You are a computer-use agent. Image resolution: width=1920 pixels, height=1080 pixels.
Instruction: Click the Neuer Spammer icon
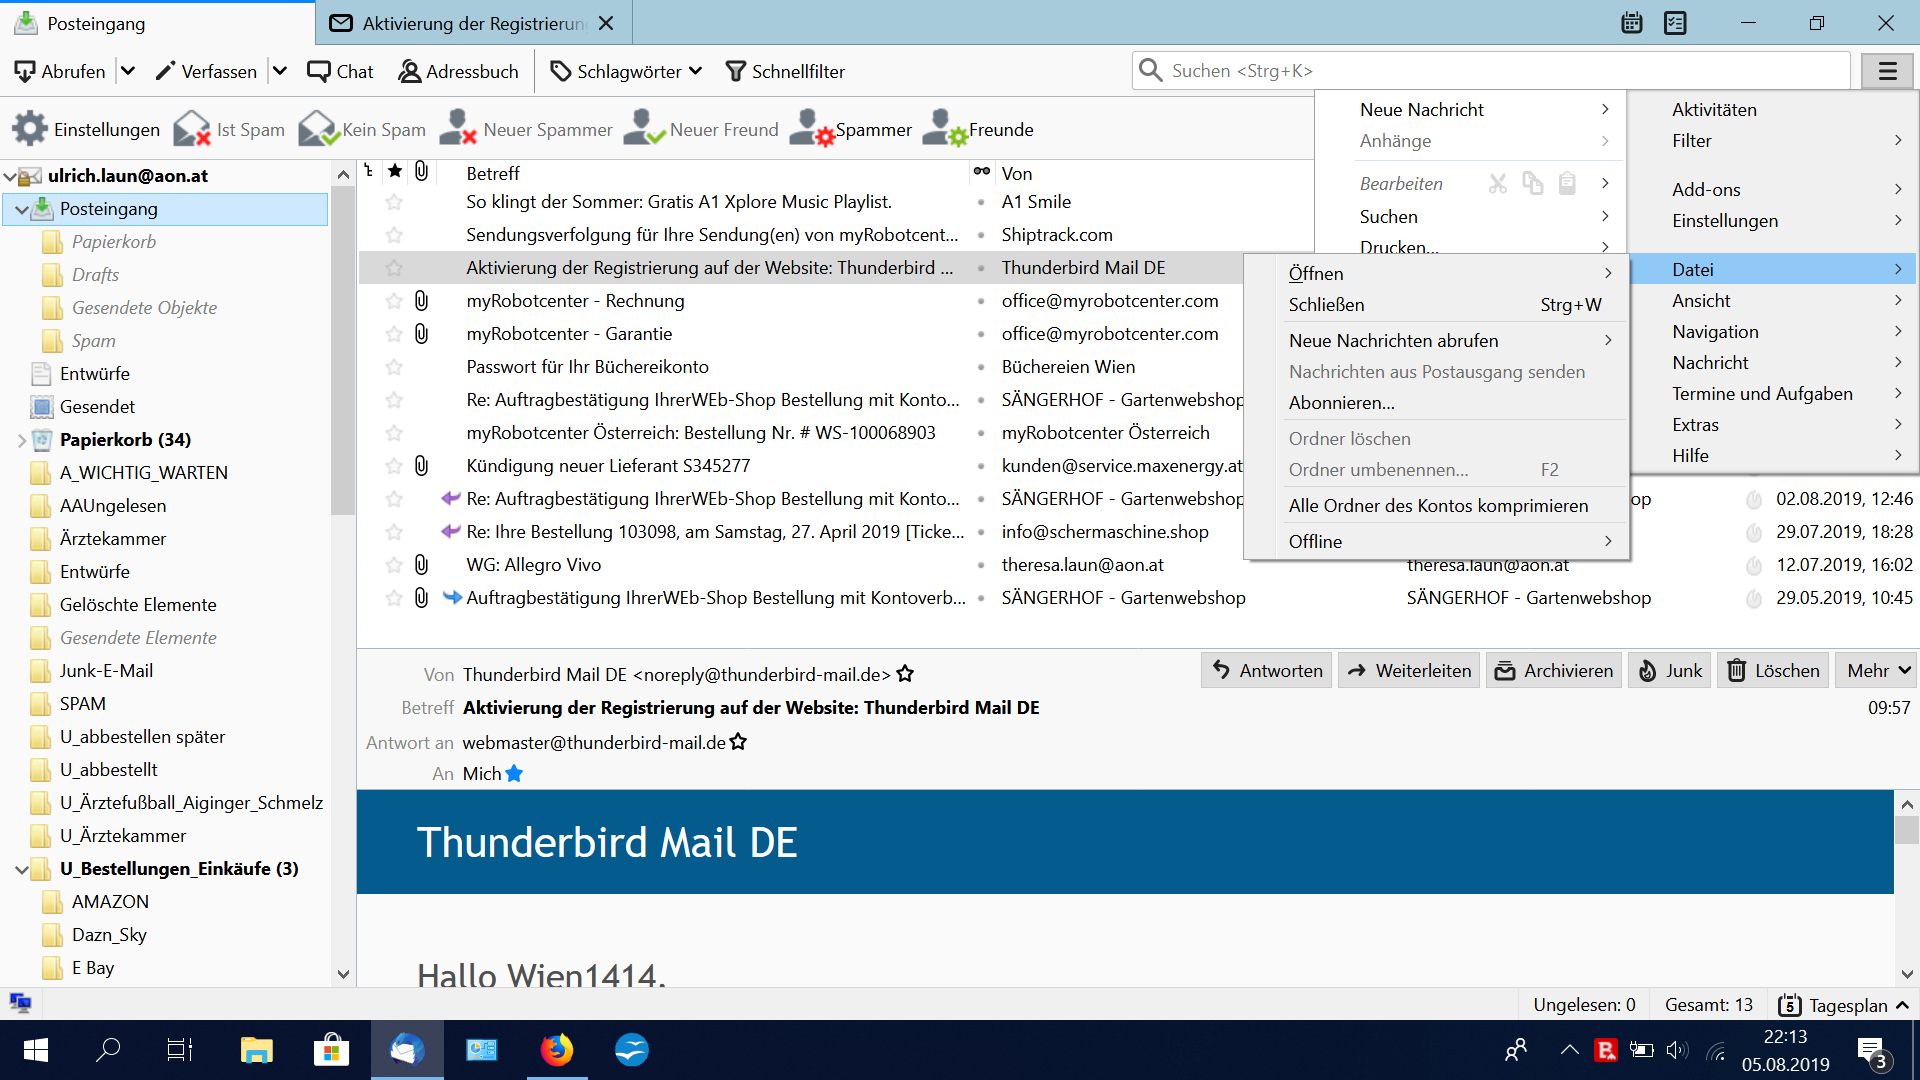(457, 130)
